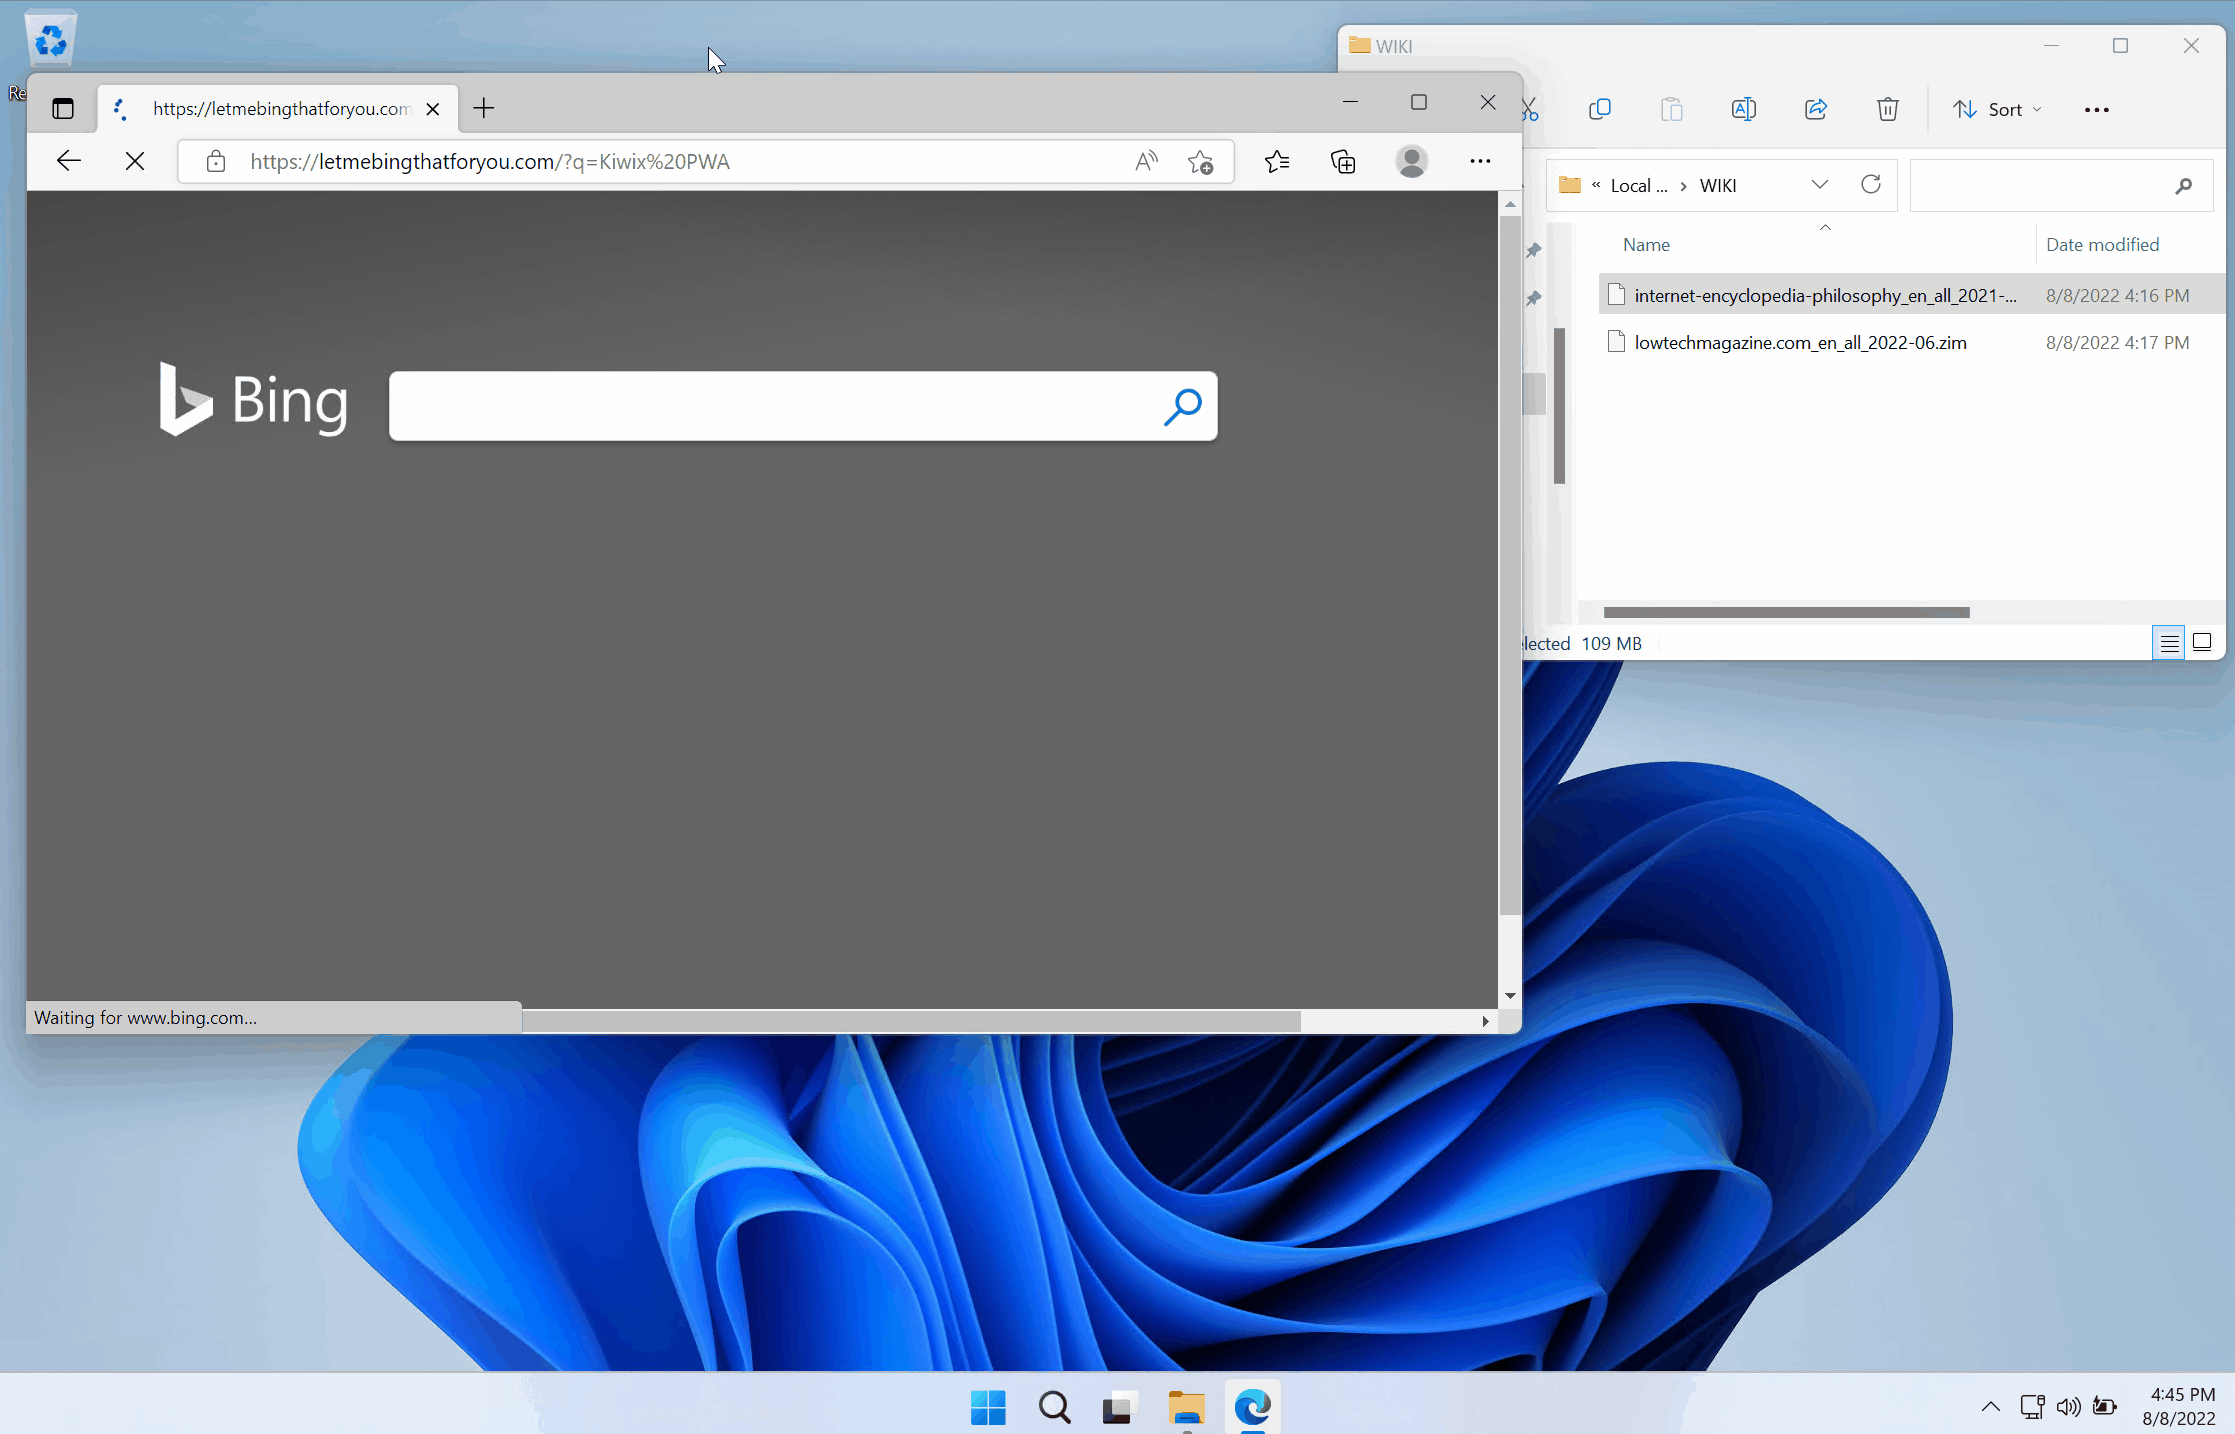Click Delete trash icon in File Explorer

coord(1888,109)
